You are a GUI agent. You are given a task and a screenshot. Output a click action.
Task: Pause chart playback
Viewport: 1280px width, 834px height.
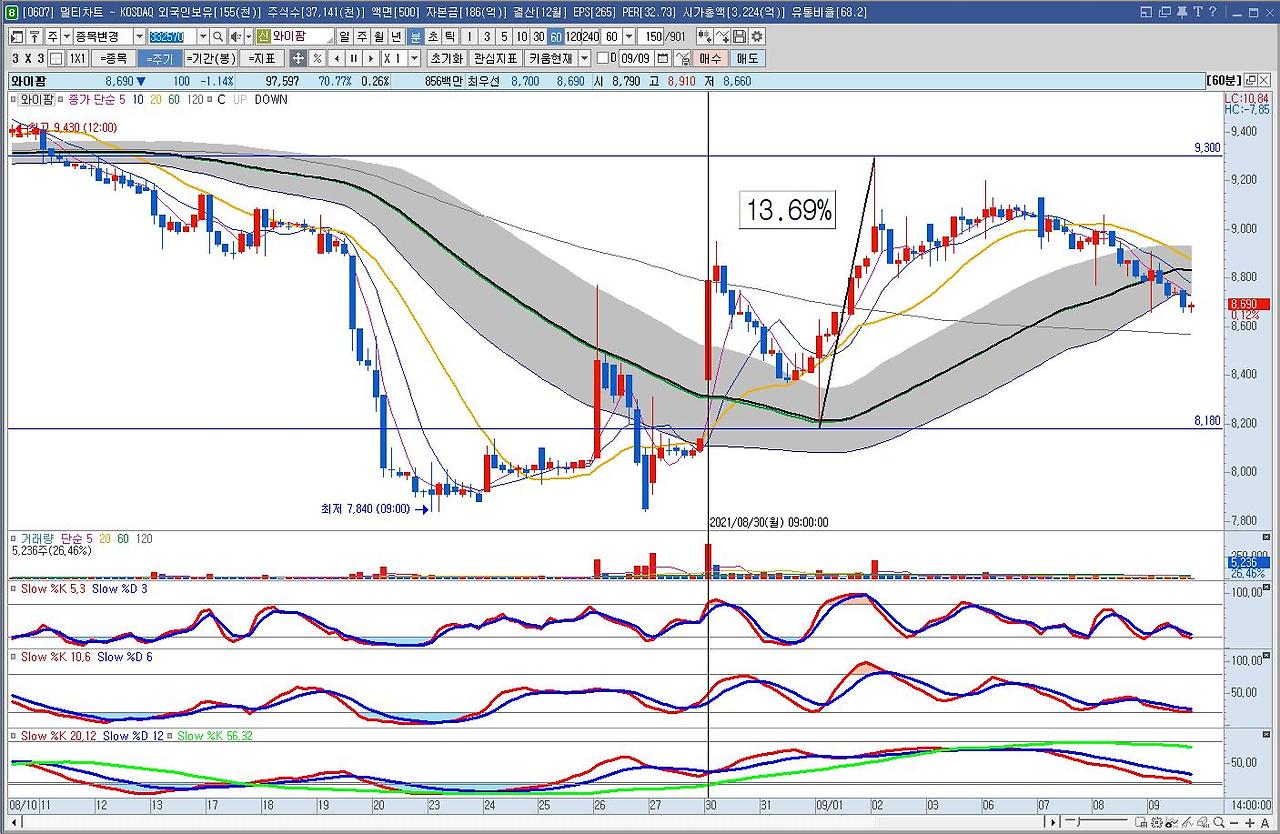pos(353,58)
